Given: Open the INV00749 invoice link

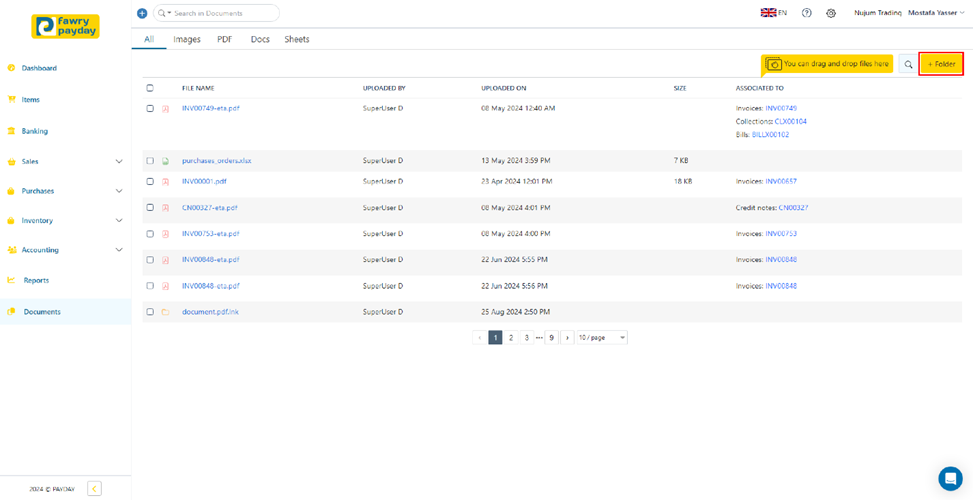Looking at the screenshot, I should tap(781, 108).
